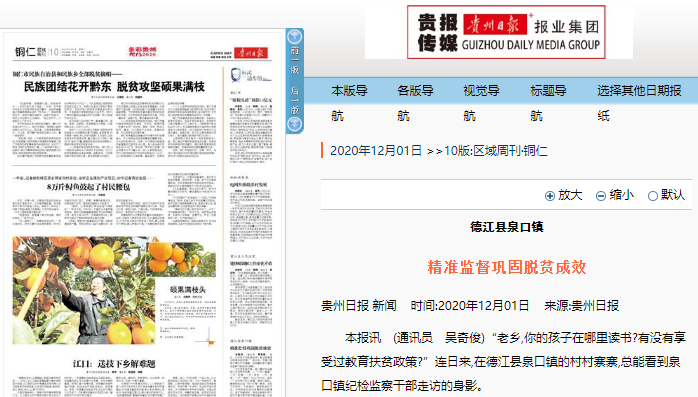This screenshot has height=397, width=698.
Task: Open 民族团结花开黔东 headline article
Action: coord(114,87)
